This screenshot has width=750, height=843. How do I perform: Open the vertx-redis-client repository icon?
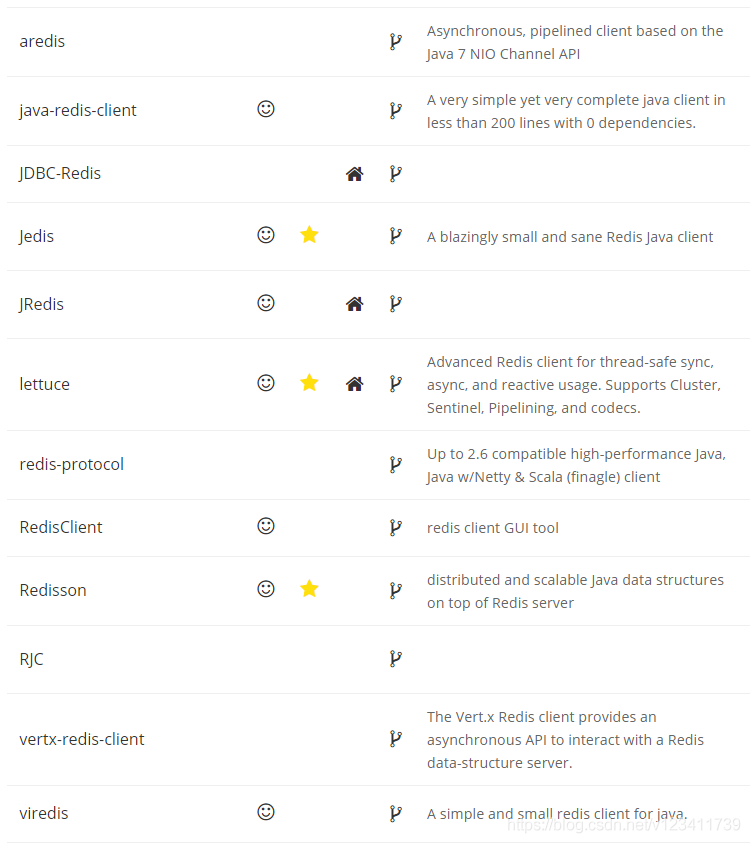coord(395,739)
